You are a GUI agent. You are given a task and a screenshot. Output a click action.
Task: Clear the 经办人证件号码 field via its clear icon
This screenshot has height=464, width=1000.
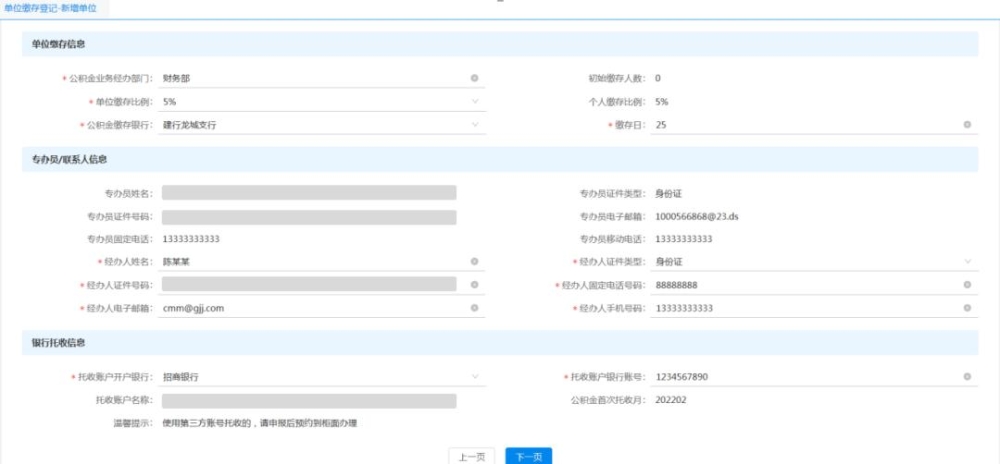(x=474, y=285)
